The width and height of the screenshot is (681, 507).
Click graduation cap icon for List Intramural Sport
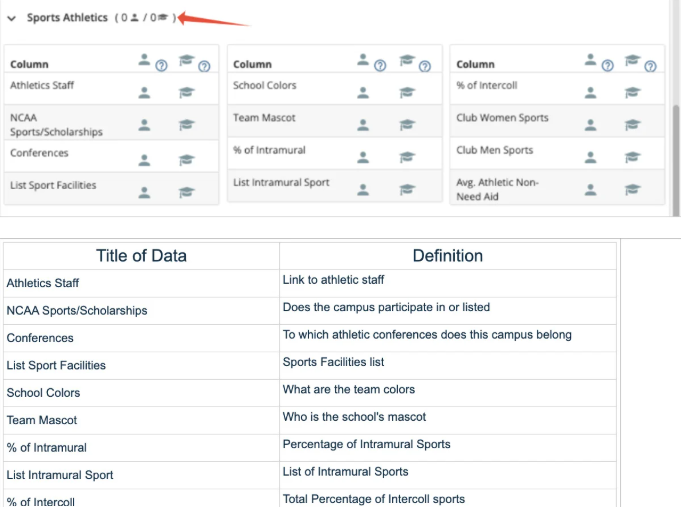(408, 189)
